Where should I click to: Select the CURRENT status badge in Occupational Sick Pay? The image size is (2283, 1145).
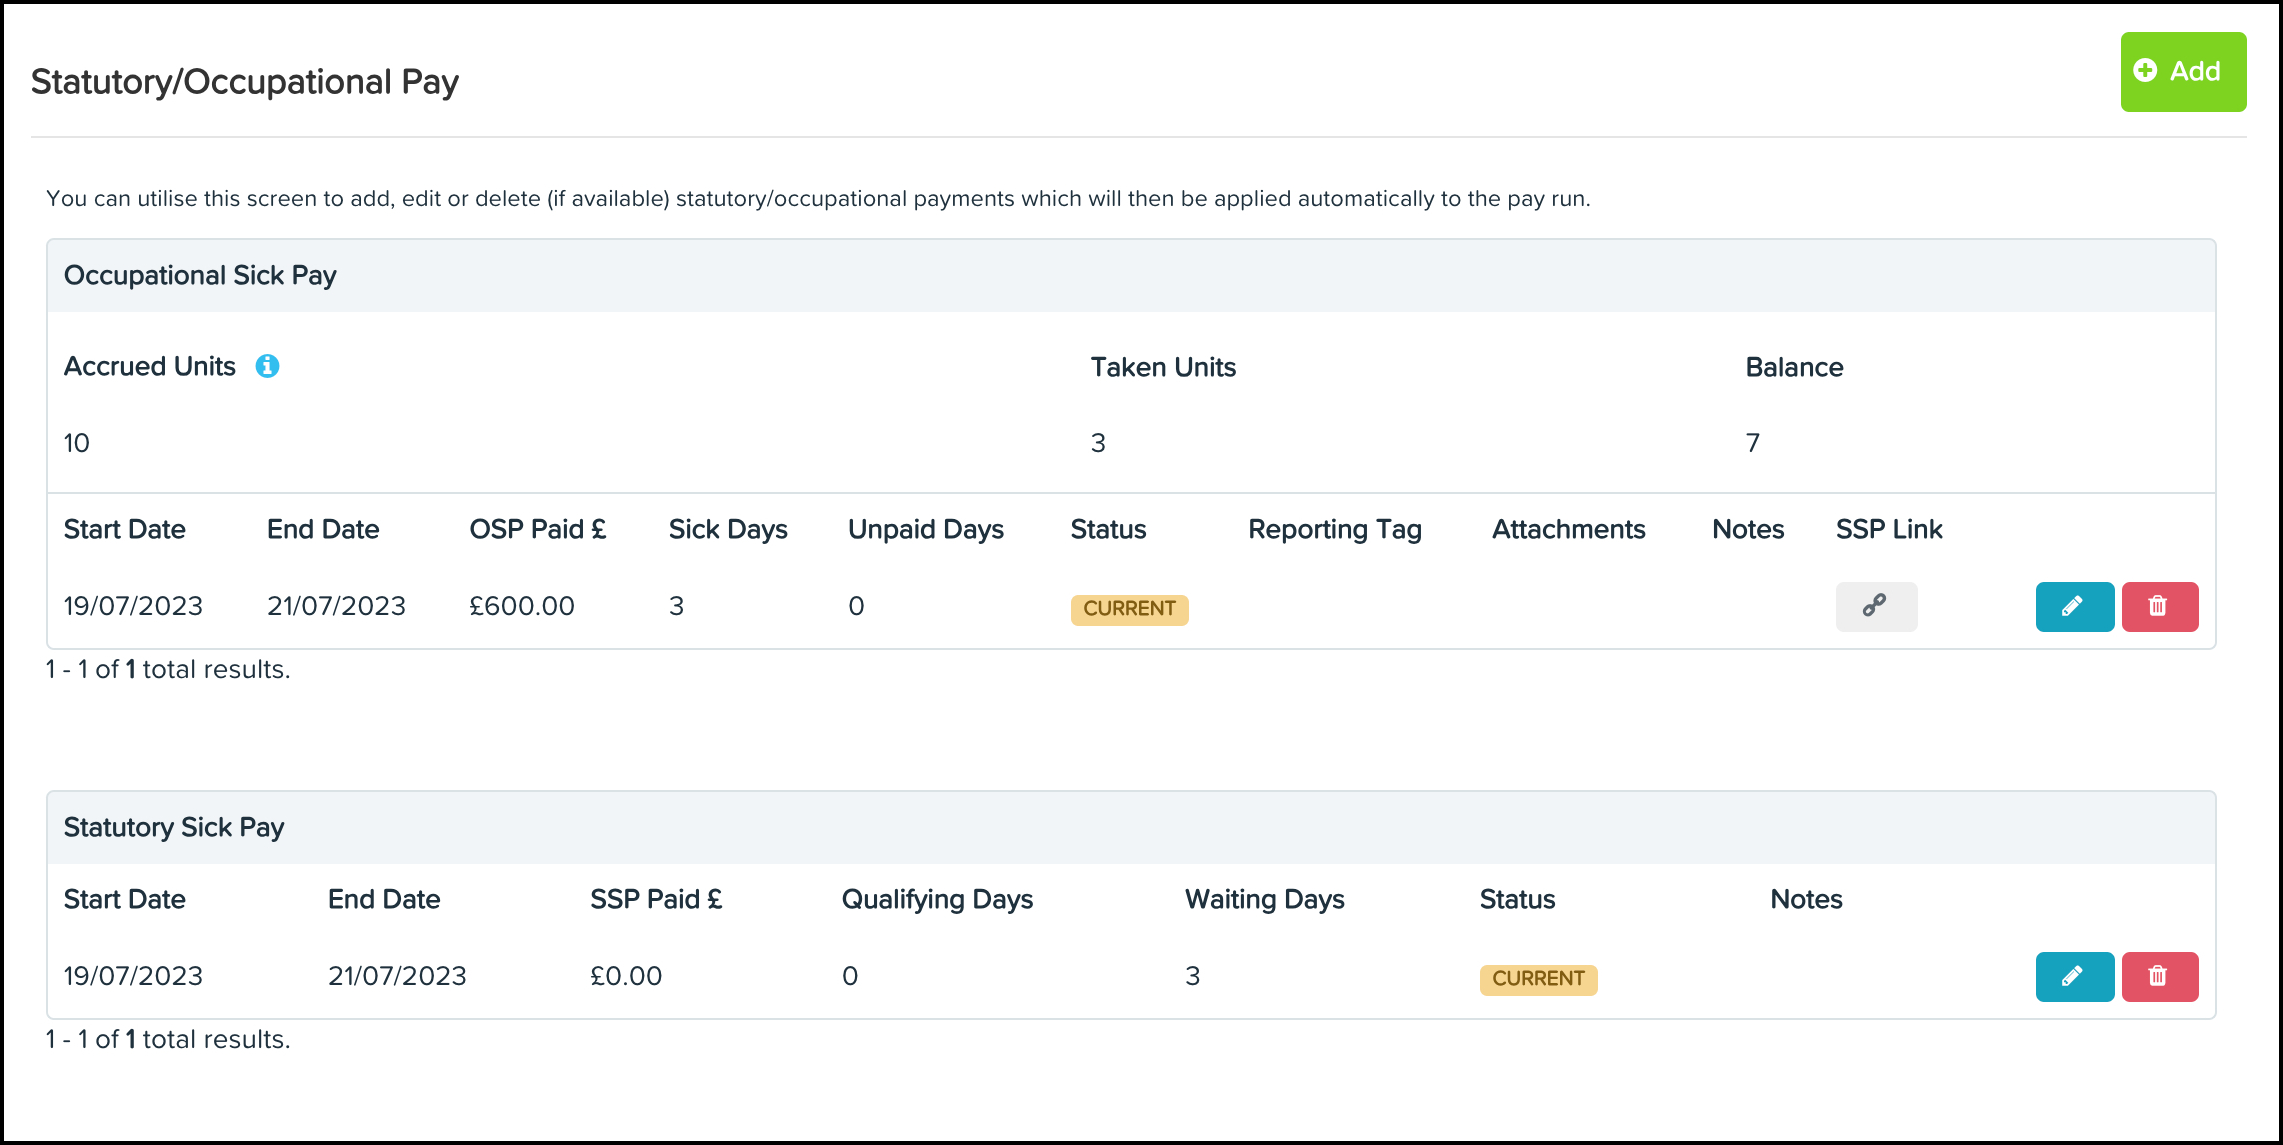1129,608
